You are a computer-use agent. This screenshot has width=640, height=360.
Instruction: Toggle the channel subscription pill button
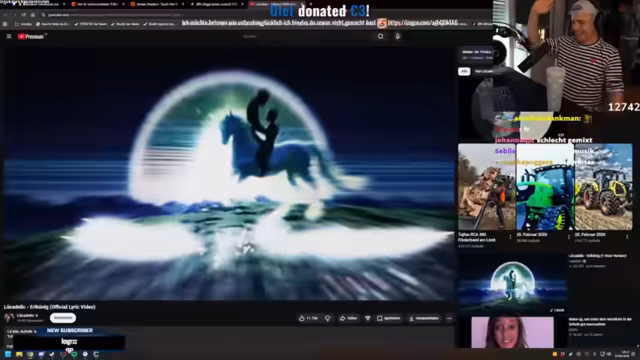[63, 318]
